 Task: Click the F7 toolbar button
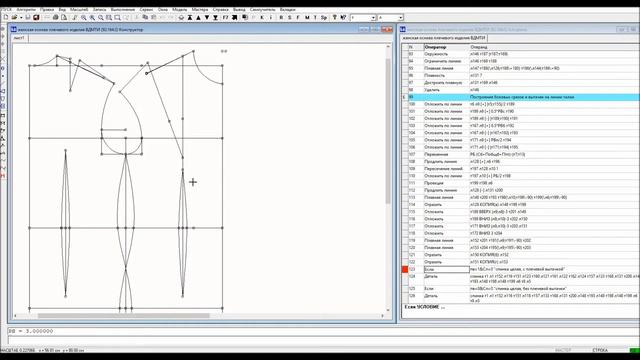pos(225,18)
